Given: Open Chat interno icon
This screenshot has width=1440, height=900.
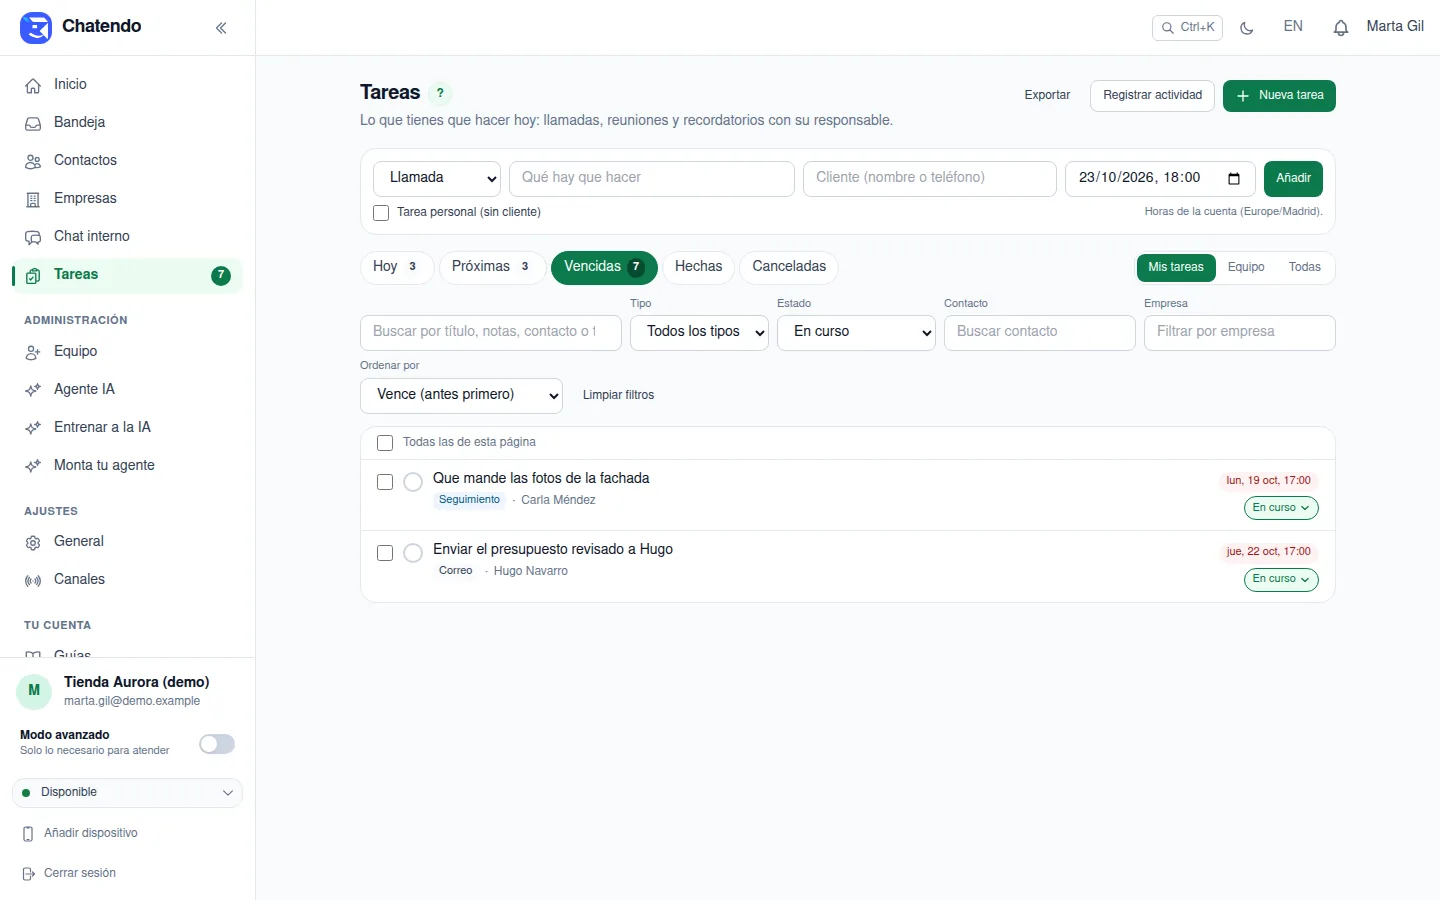Looking at the screenshot, I should 33,237.
